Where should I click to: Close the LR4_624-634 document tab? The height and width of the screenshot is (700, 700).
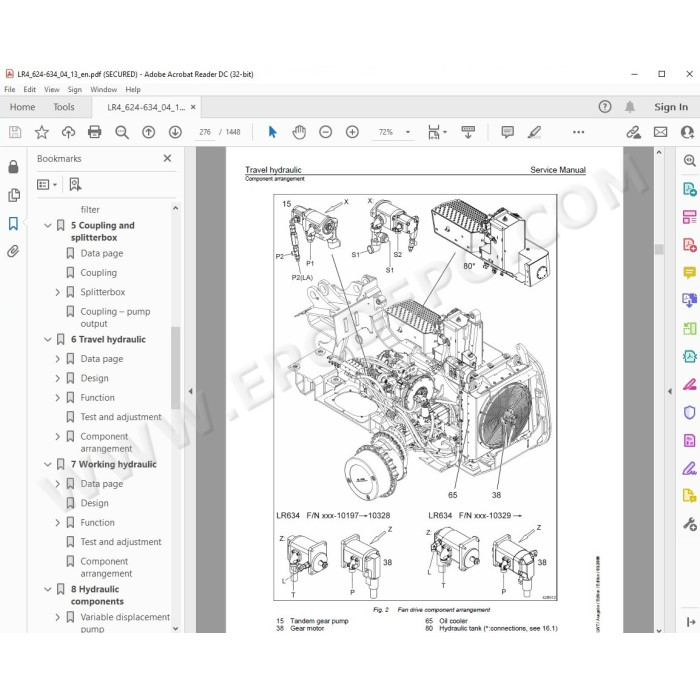click(x=193, y=107)
